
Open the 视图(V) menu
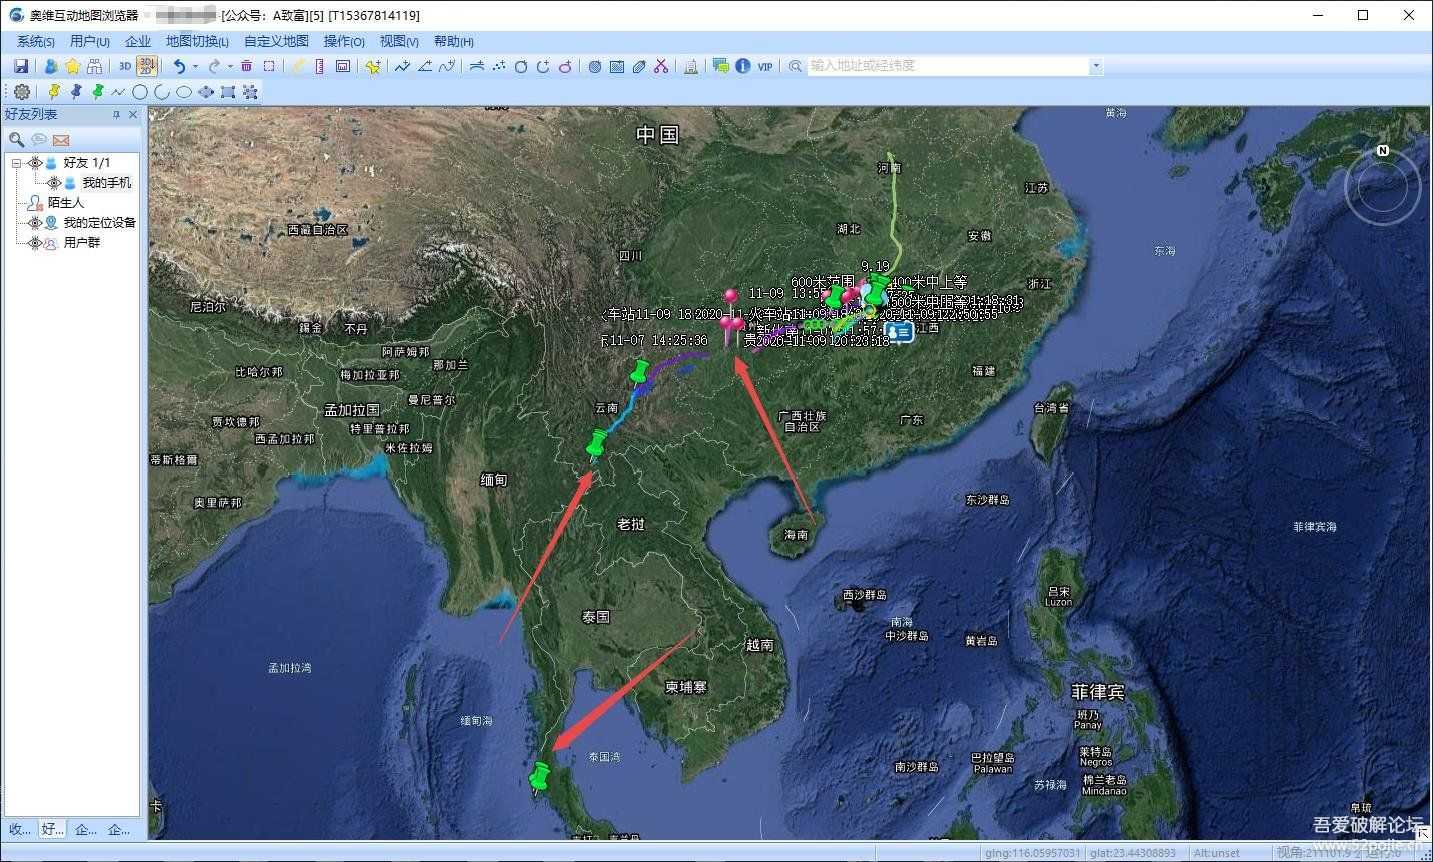[399, 41]
